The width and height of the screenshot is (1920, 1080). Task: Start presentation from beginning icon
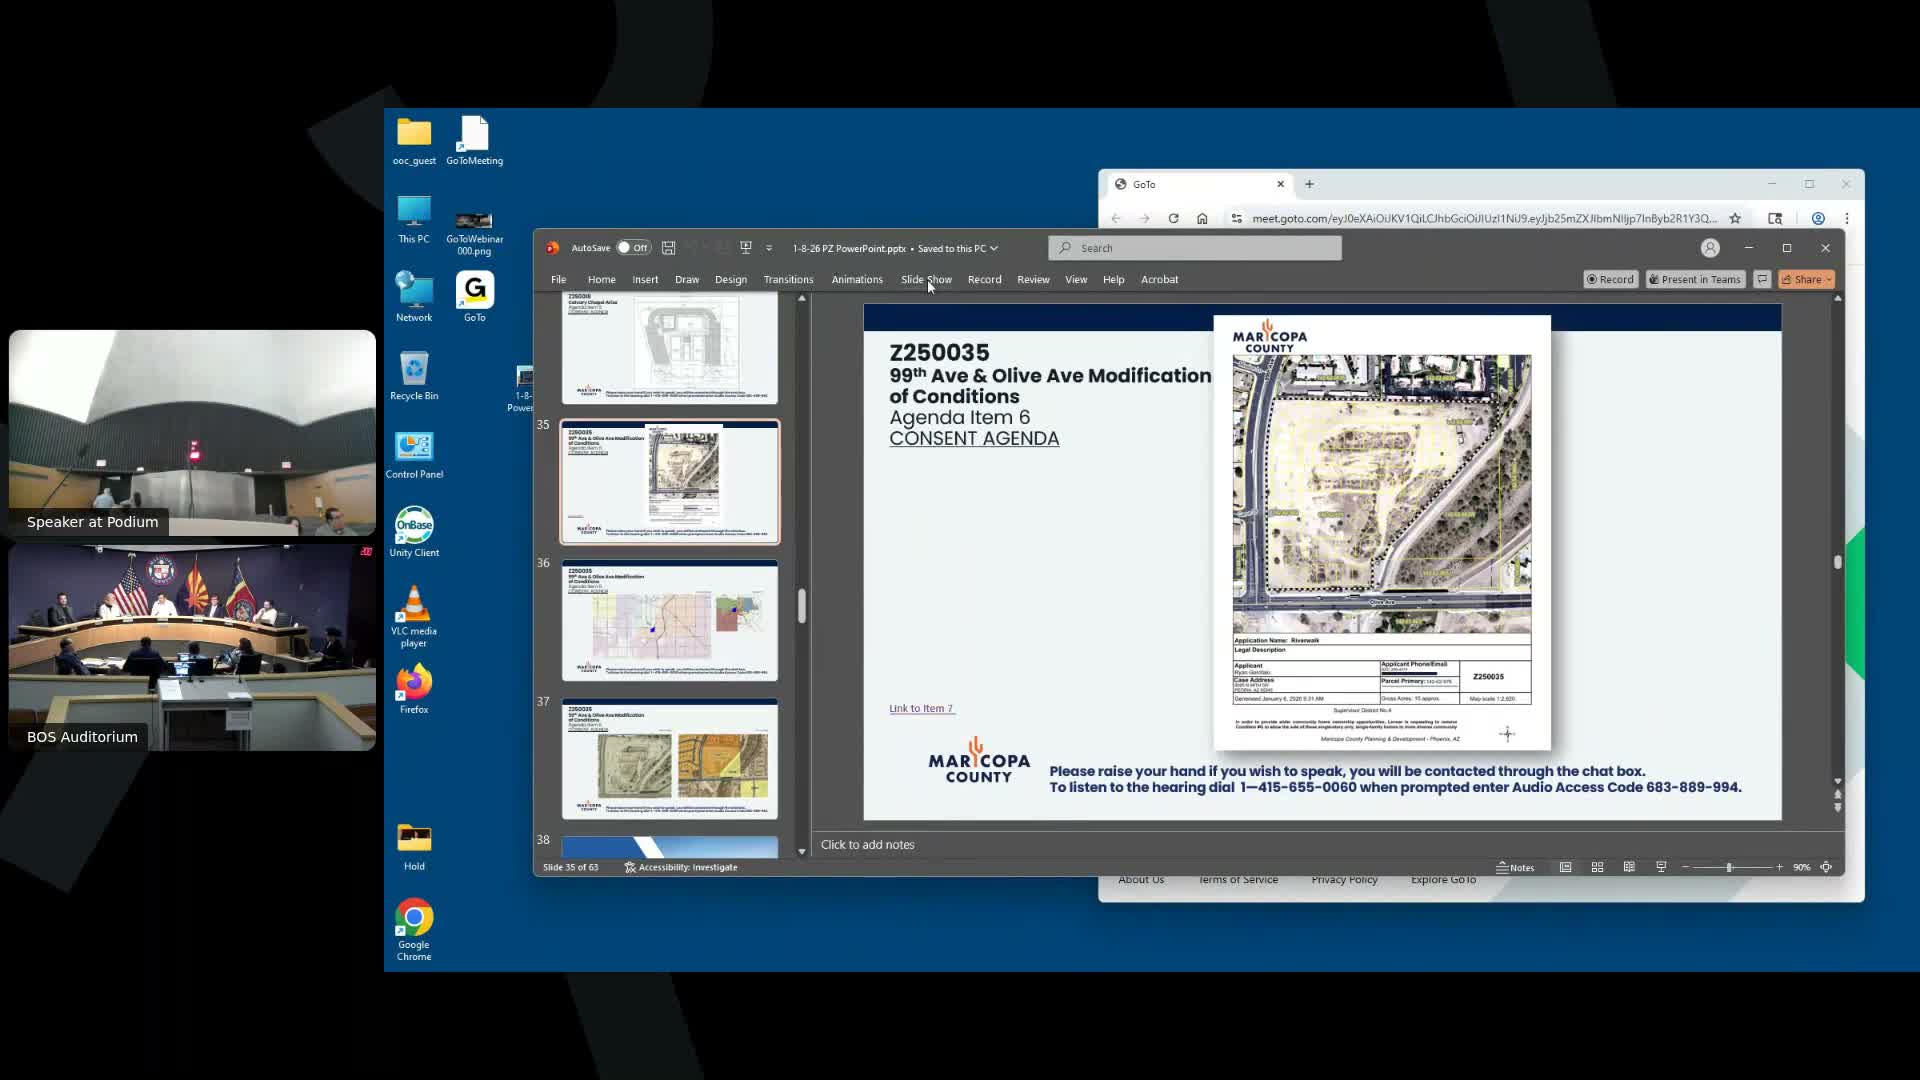(745, 248)
